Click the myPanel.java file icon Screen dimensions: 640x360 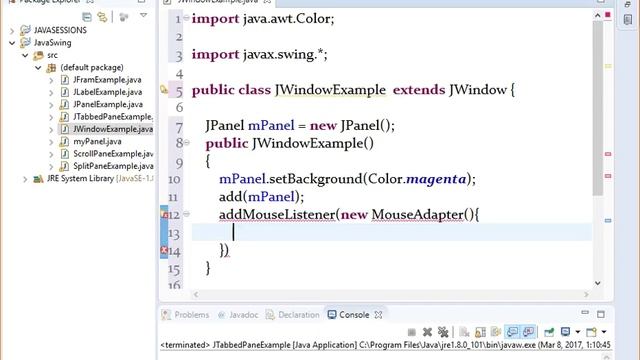(64, 142)
